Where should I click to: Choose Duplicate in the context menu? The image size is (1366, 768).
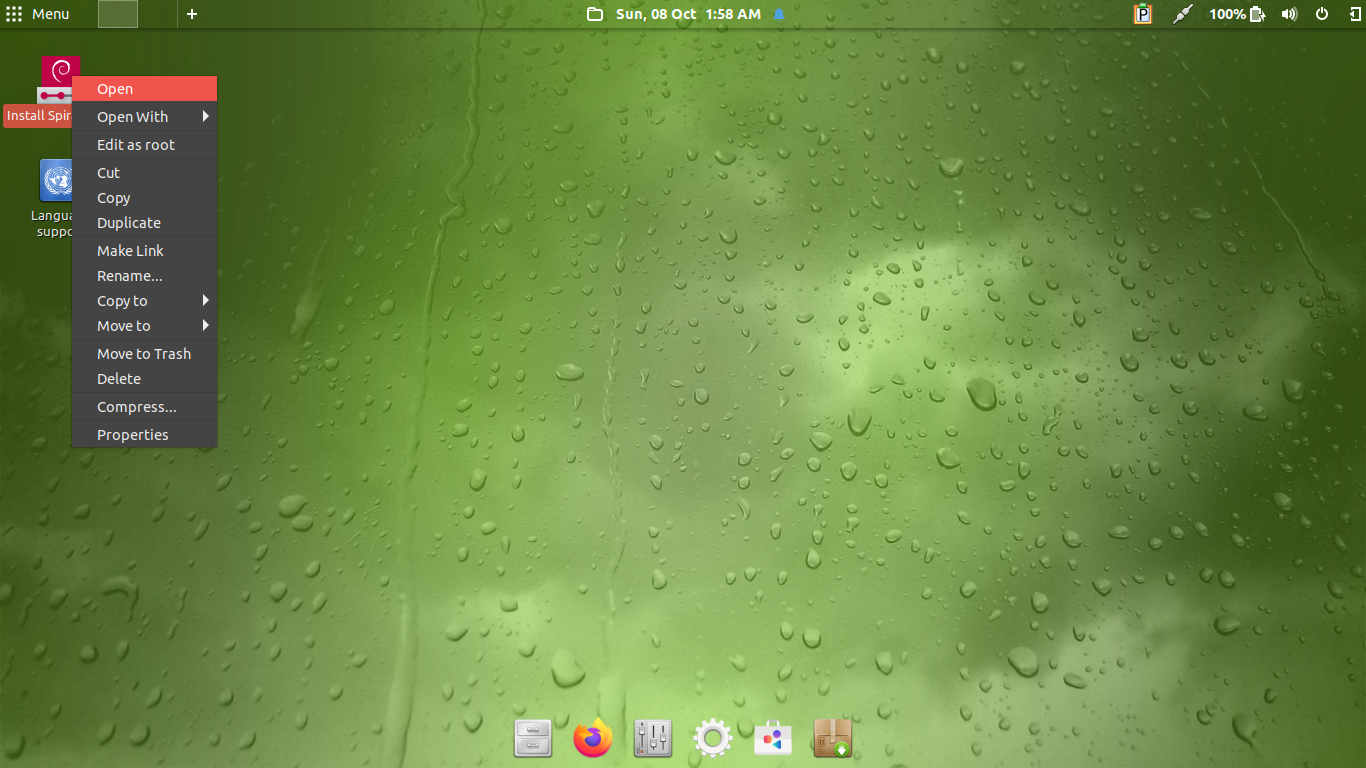coord(144,223)
